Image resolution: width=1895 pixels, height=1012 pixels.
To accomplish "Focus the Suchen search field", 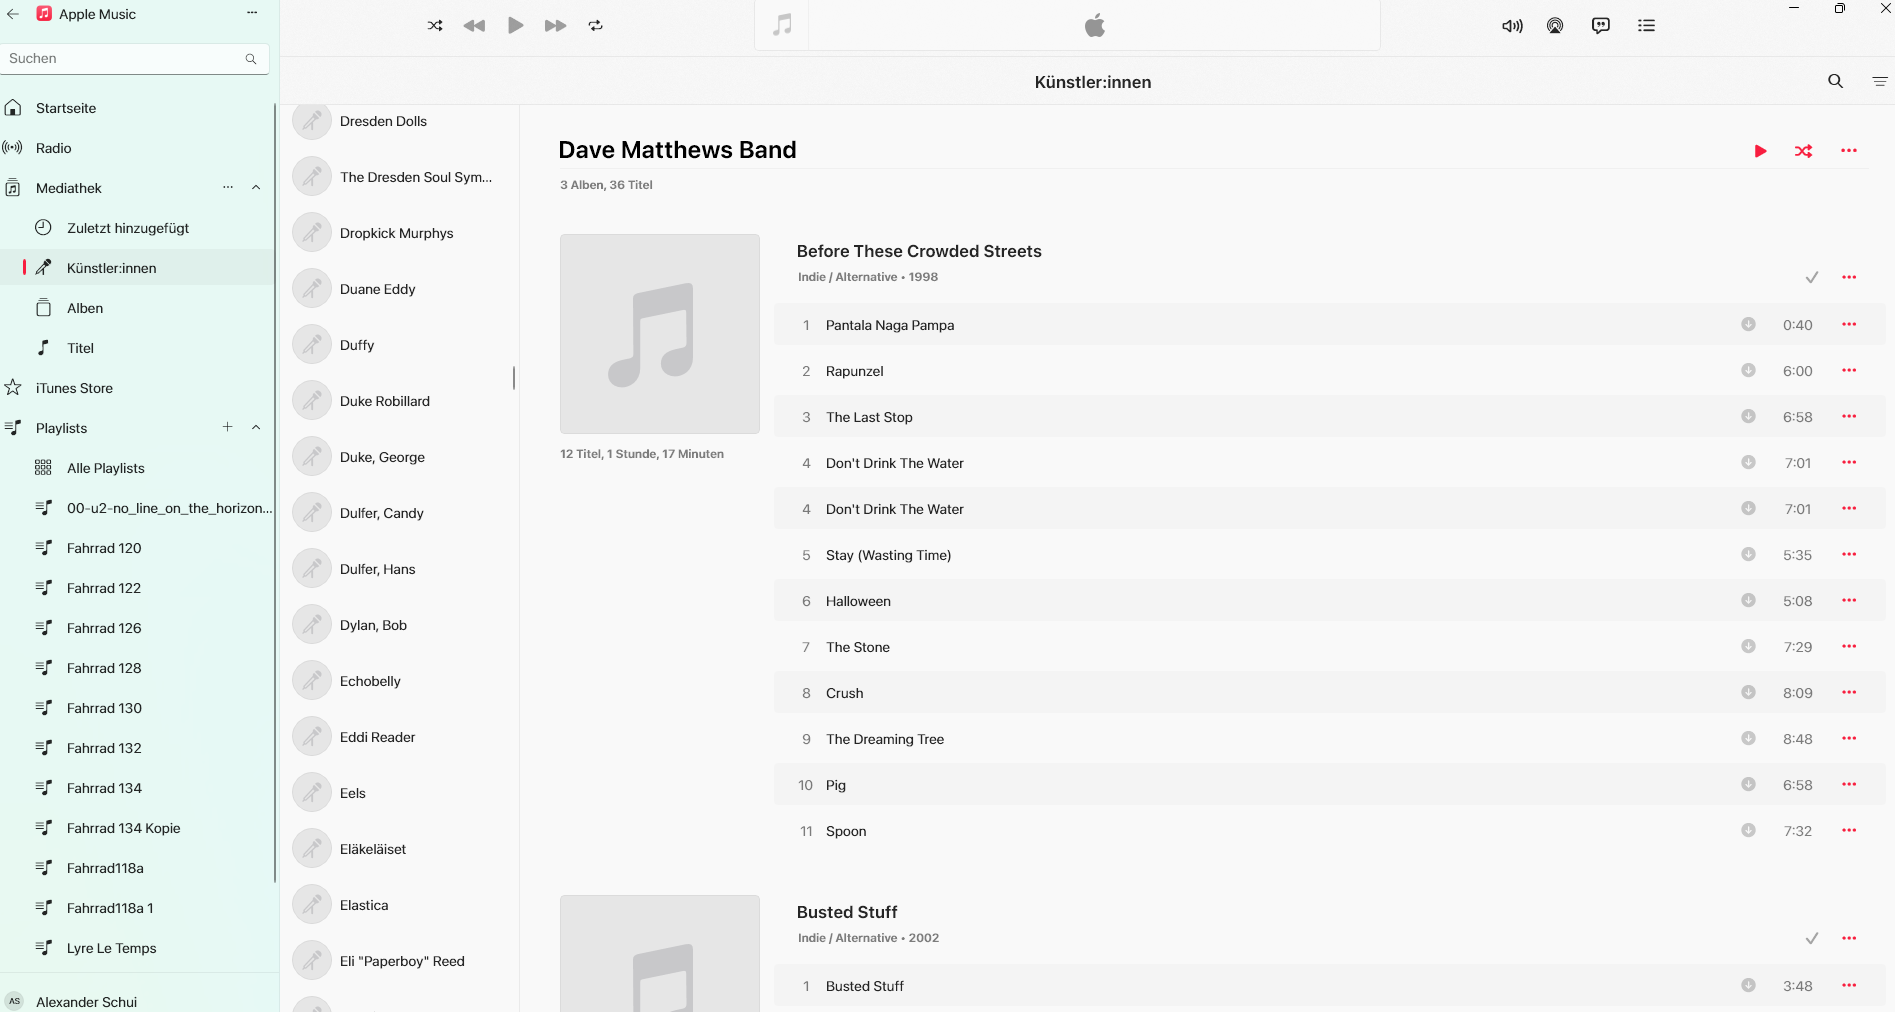I will (x=132, y=59).
